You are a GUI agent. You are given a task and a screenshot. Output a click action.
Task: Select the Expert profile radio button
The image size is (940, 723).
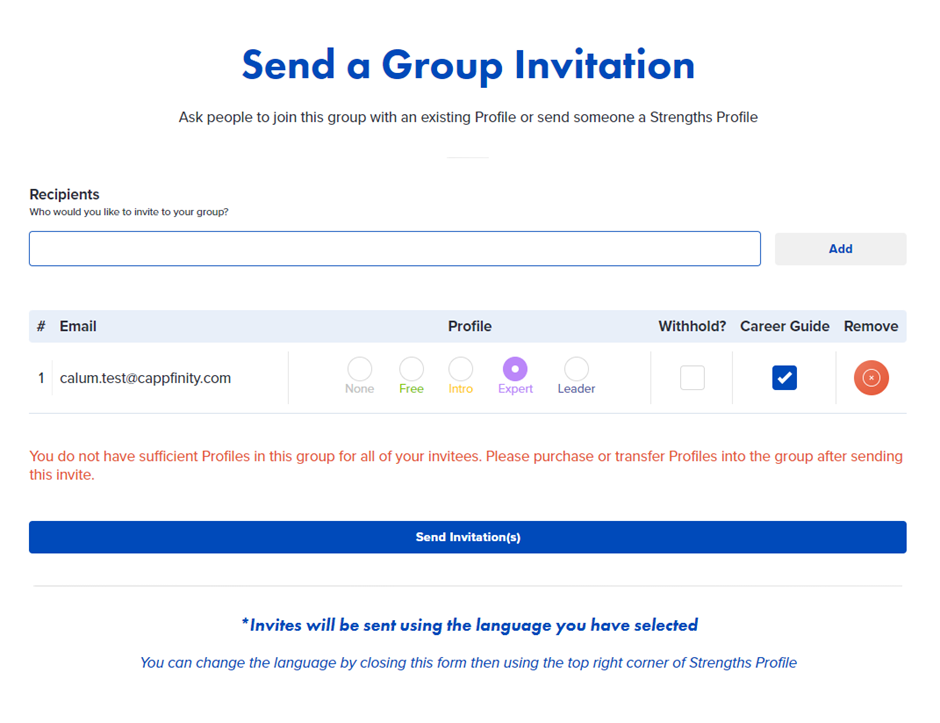click(515, 369)
